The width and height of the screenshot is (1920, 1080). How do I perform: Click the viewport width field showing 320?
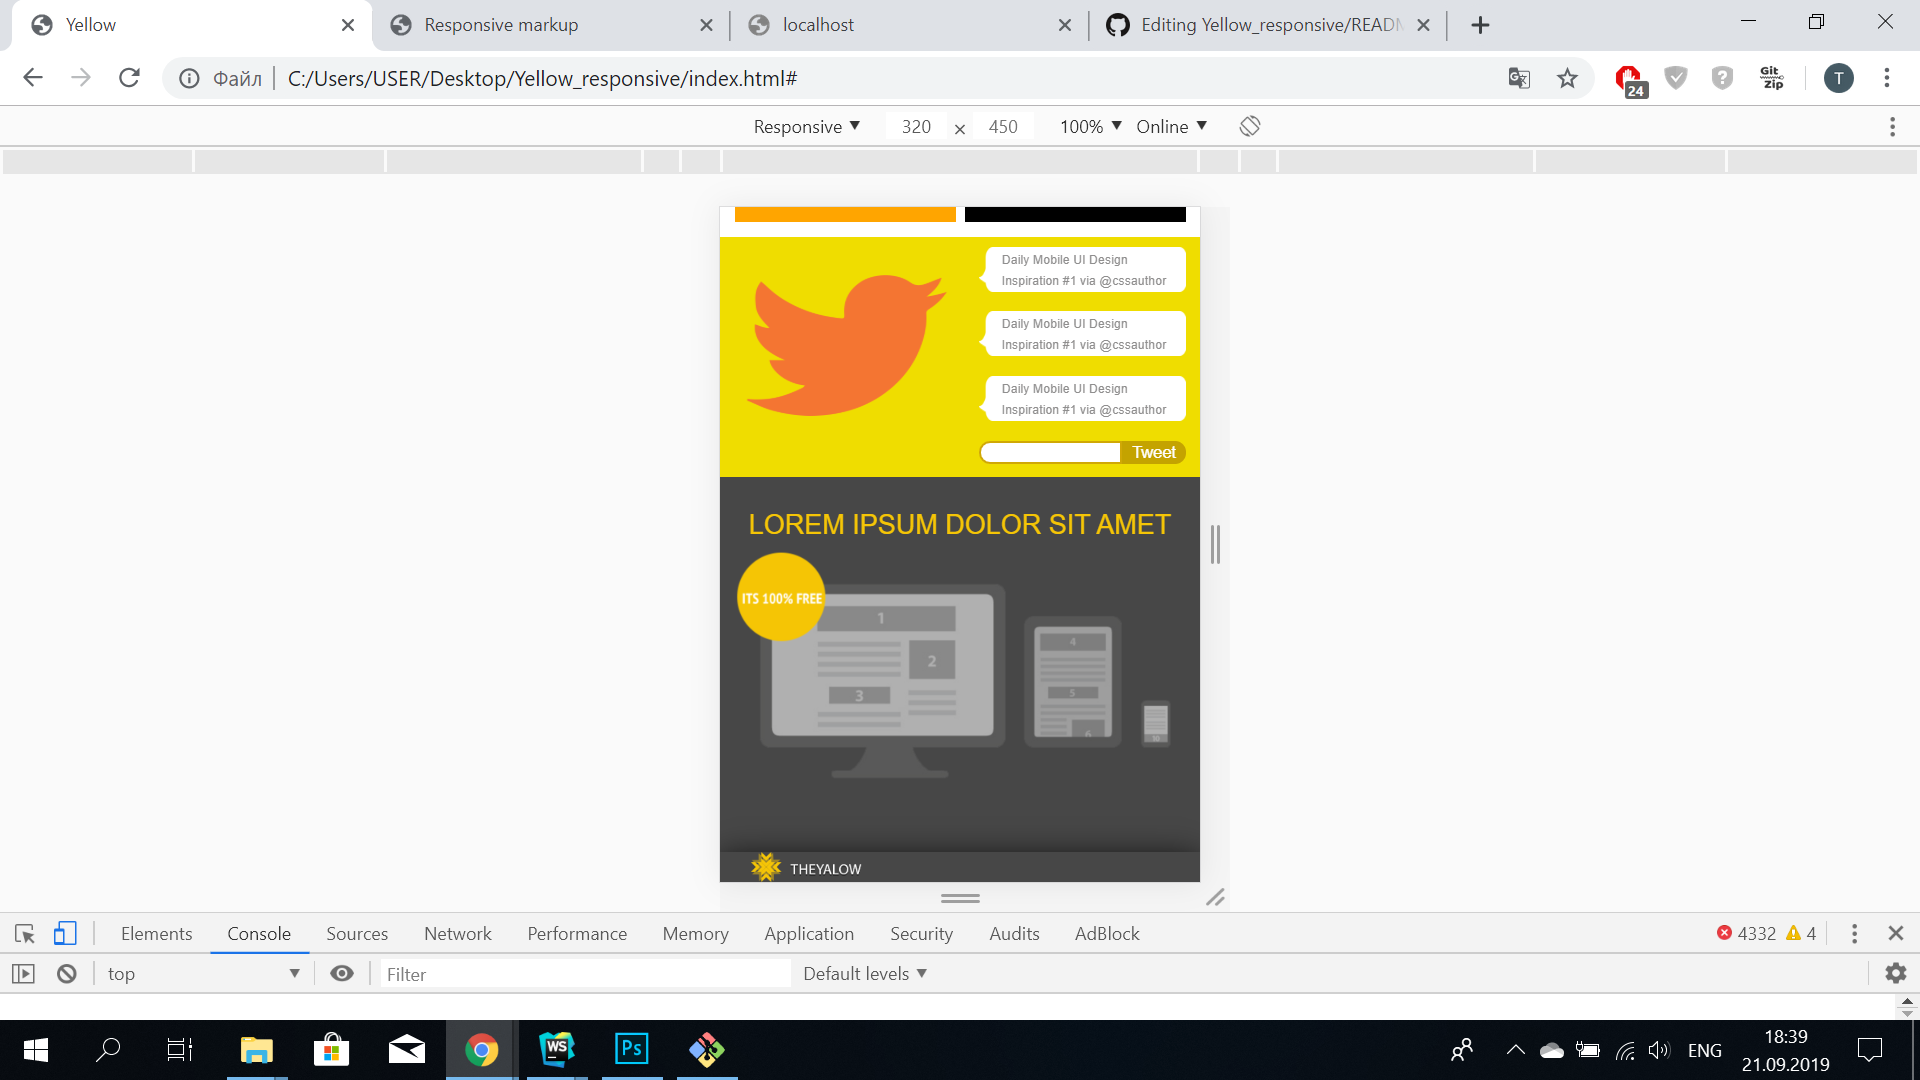click(916, 126)
